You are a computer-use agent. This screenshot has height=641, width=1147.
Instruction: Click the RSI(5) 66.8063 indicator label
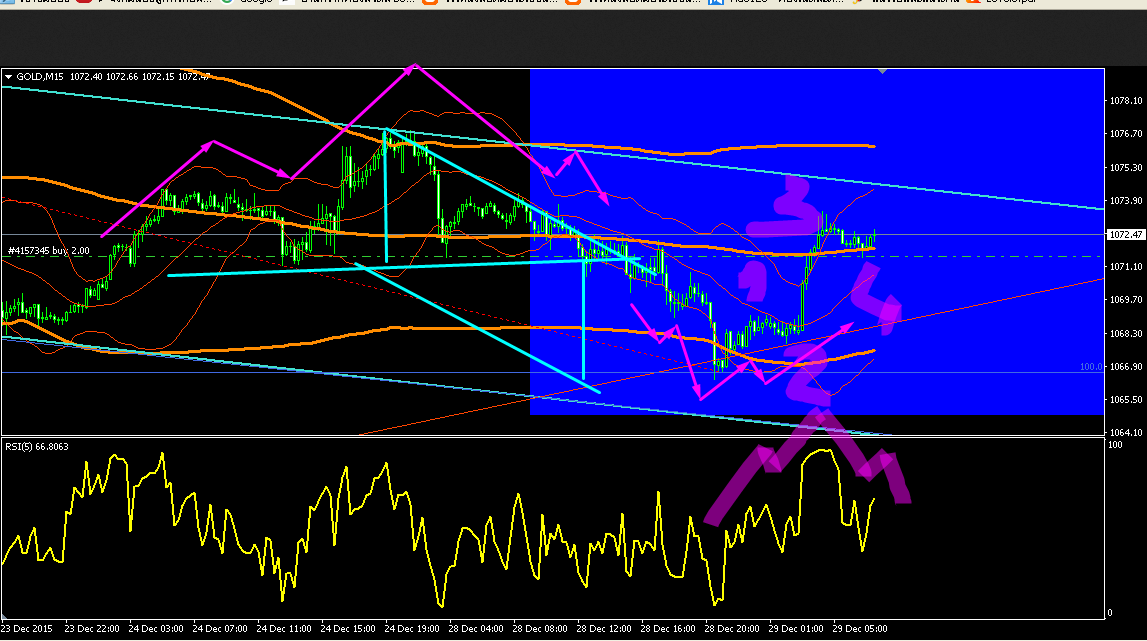[x=37, y=446]
